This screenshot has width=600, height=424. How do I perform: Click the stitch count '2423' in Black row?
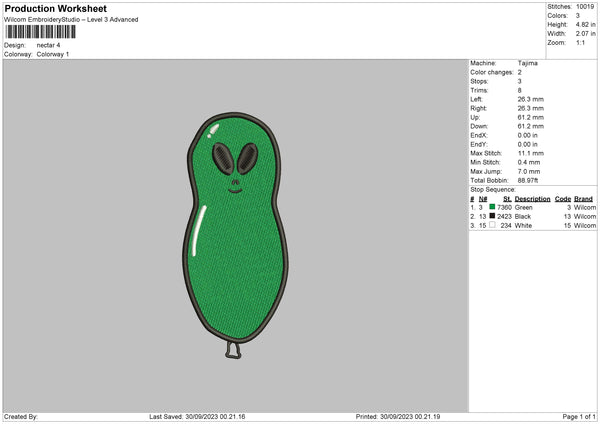pos(504,217)
